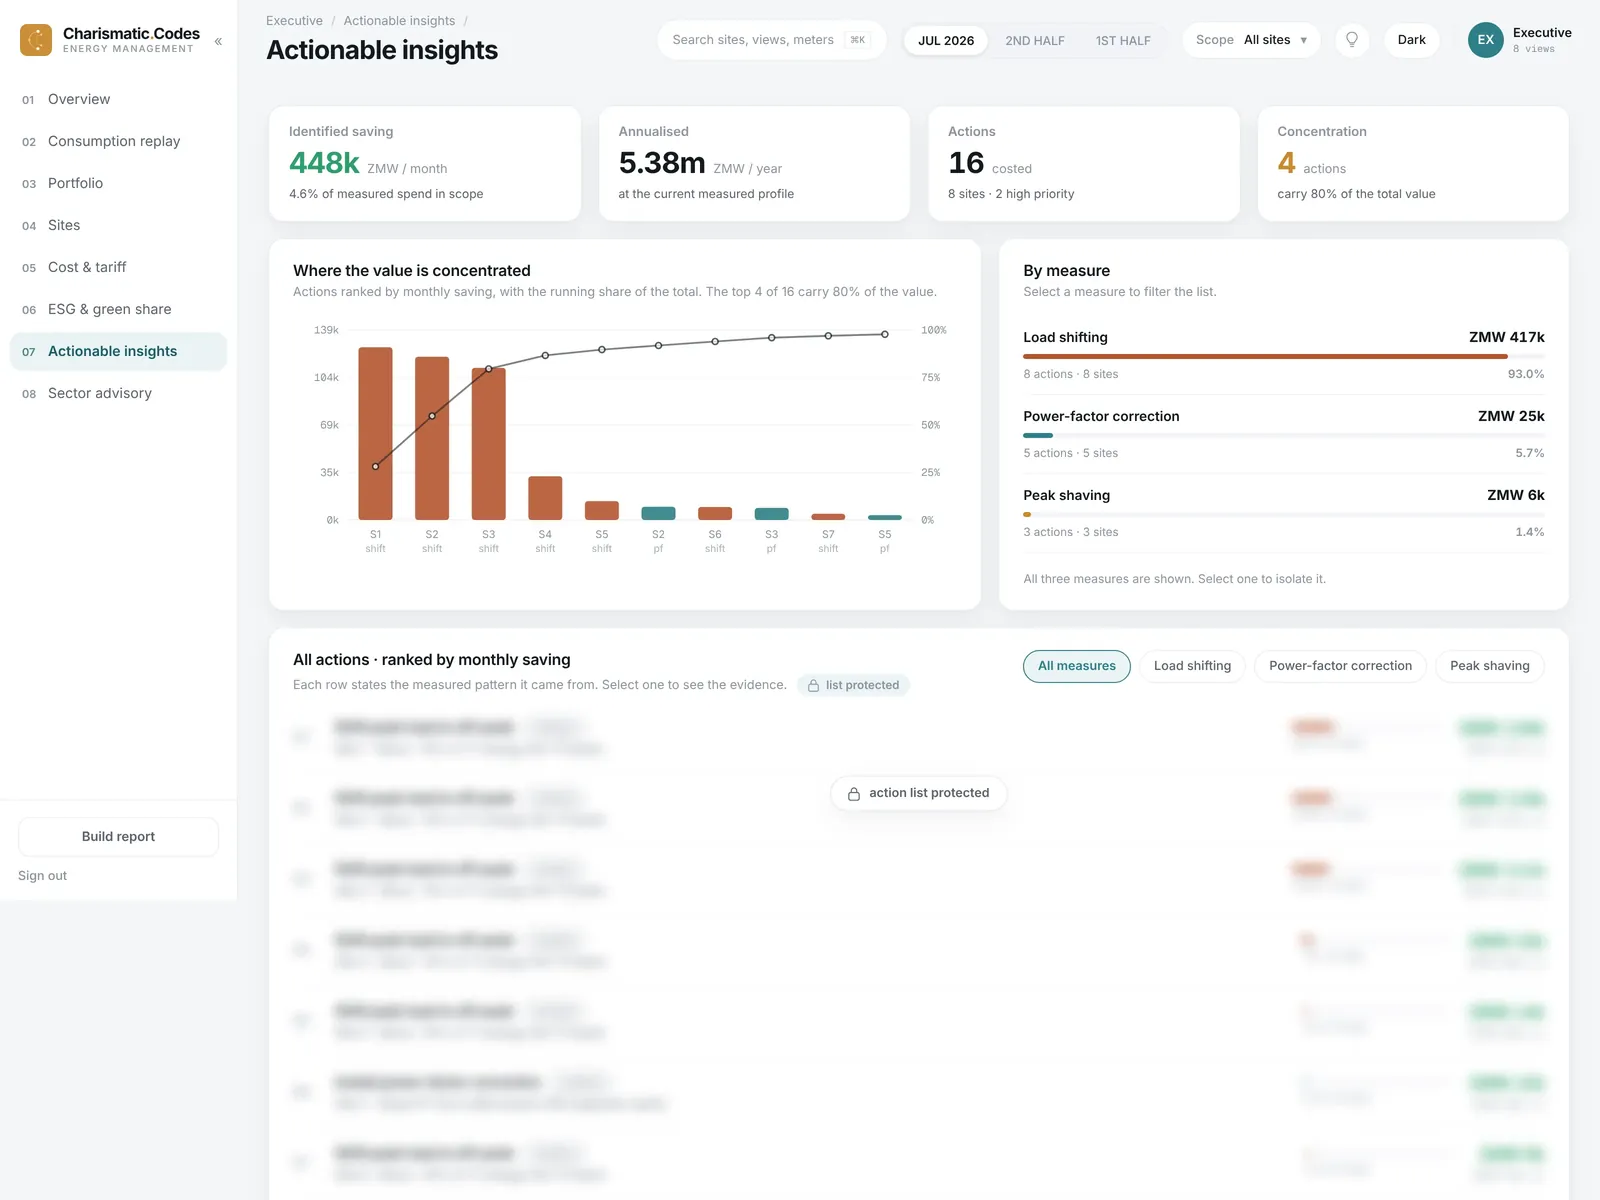Image resolution: width=1600 pixels, height=1200 pixels.
Task: Click the lock icon in list protected badge
Action: coord(813,685)
